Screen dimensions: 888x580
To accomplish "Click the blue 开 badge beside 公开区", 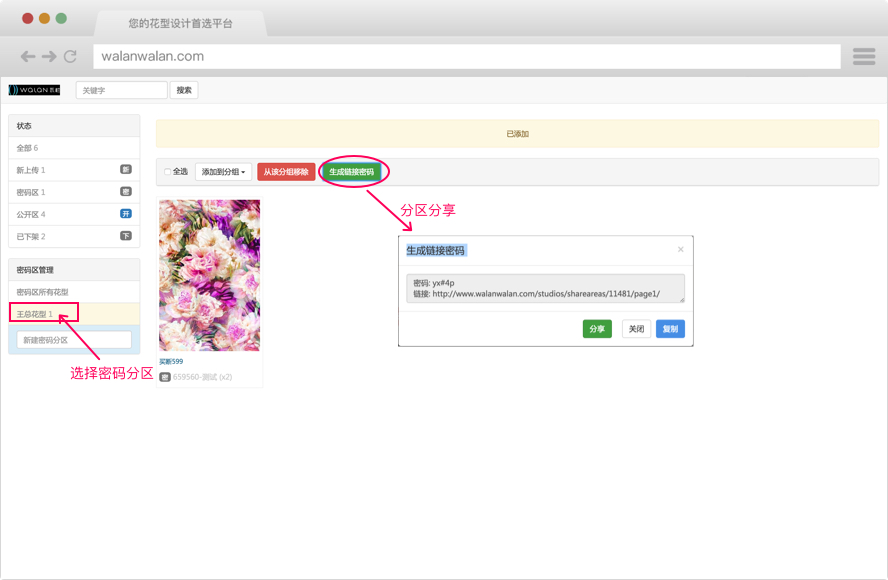I will click(x=126, y=214).
